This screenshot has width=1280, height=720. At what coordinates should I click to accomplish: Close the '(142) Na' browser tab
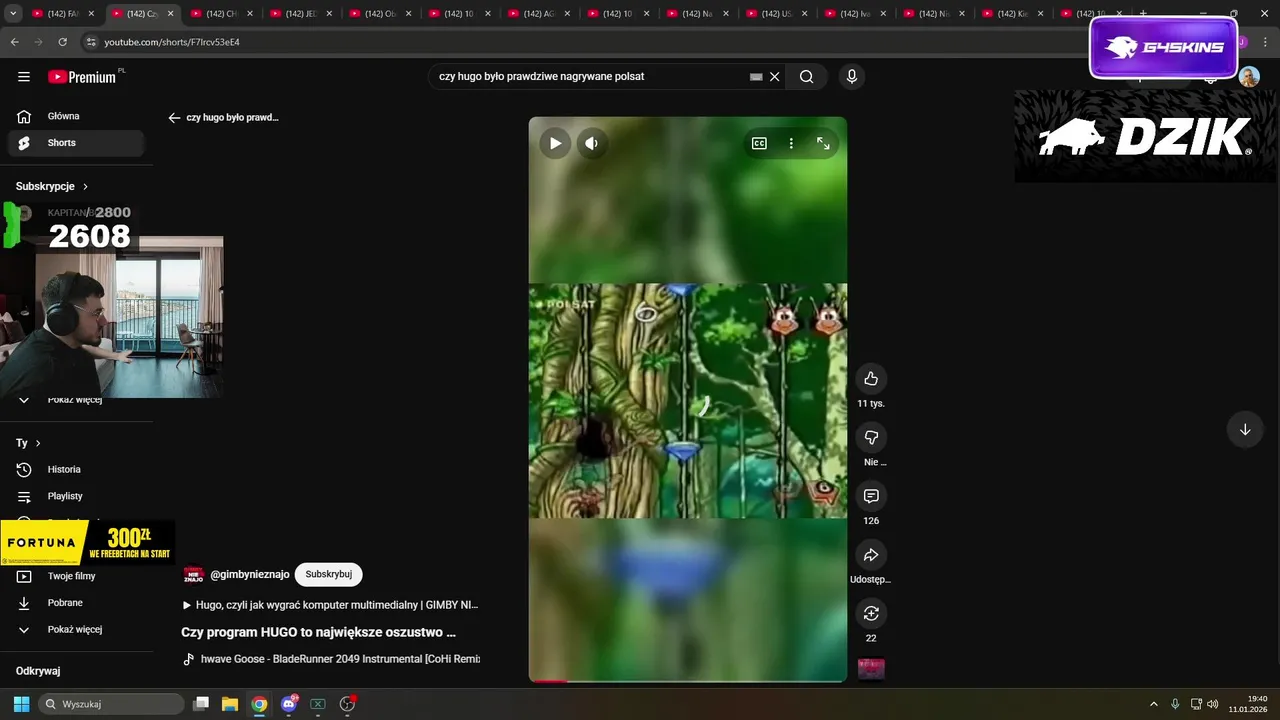(x=726, y=14)
